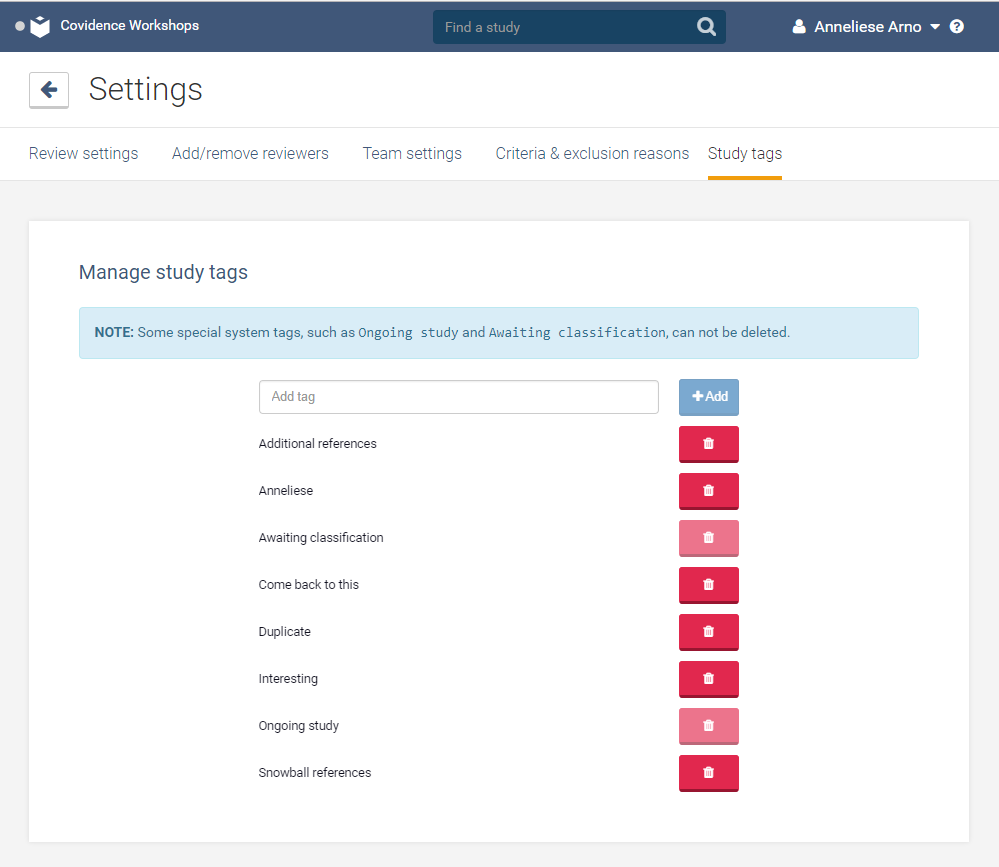Viewport: 999px width, 867px height.
Task: Click the Settings page title
Action: [145, 89]
